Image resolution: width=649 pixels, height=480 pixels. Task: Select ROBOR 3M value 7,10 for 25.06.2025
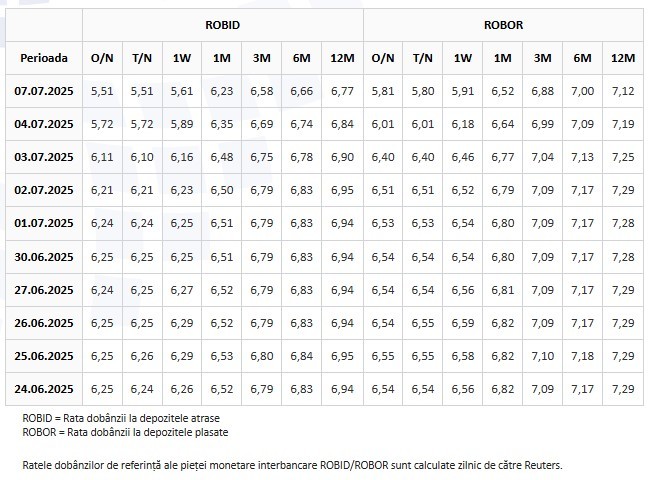pyautogui.click(x=542, y=356)
